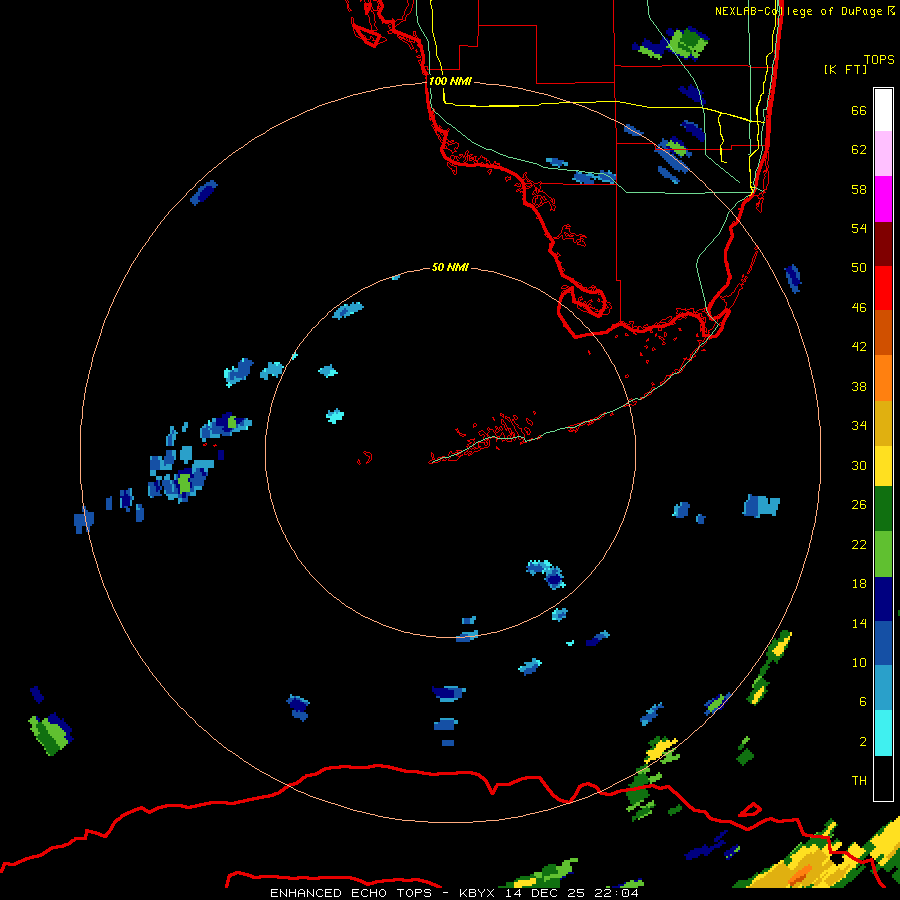Click the 54 value on the legend

[859, 228]
